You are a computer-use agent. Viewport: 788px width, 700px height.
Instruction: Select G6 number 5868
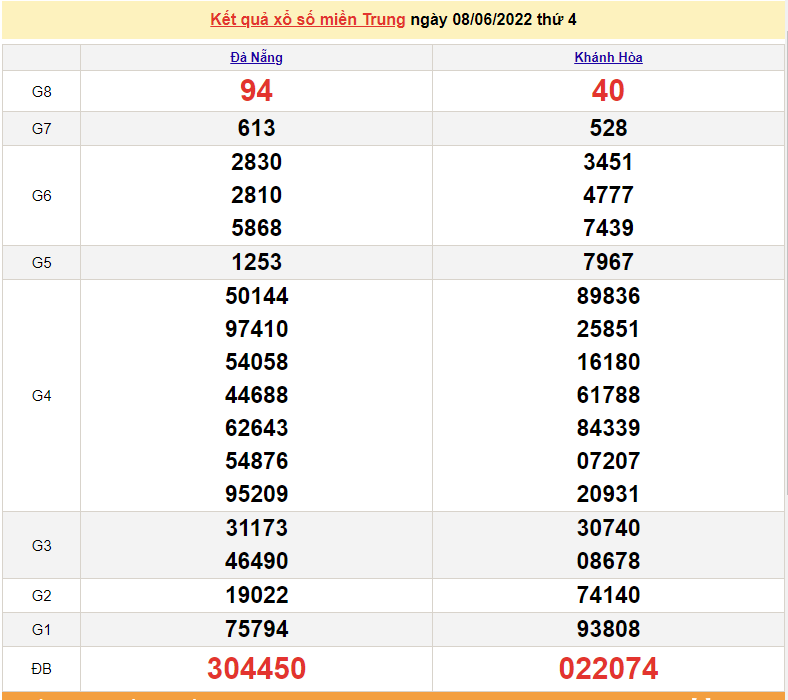point(256,228)
